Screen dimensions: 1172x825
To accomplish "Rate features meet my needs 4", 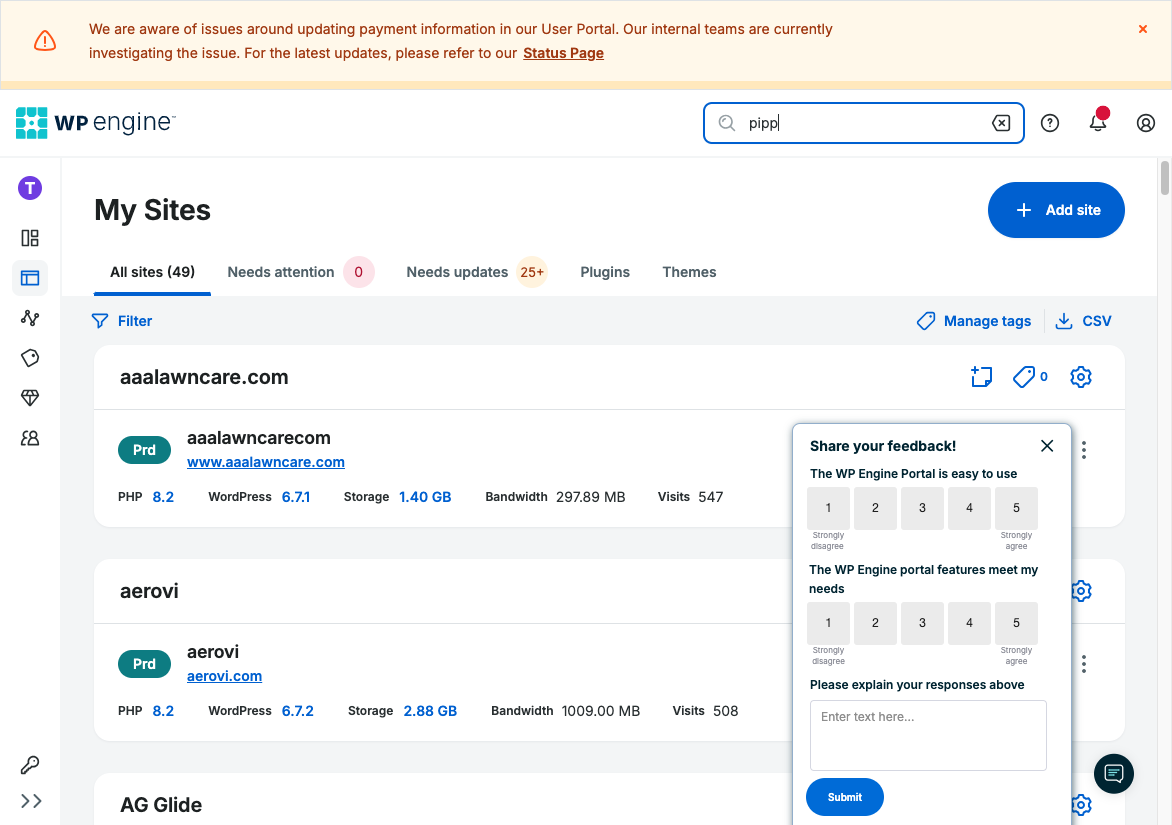I will tap(969, 623).
